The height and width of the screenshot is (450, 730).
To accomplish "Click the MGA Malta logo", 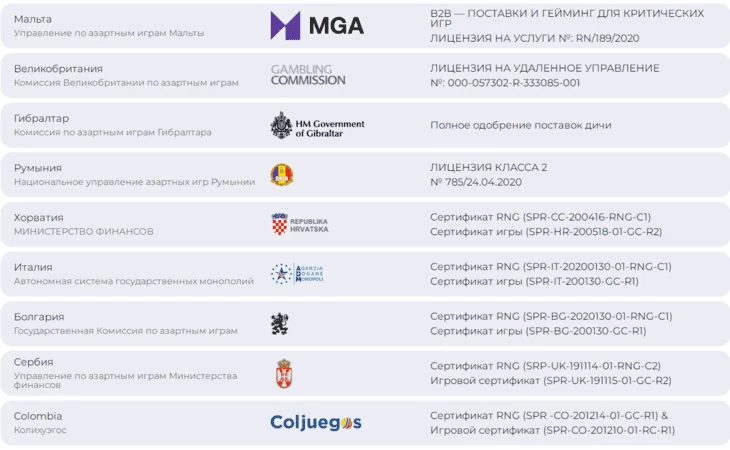I will coord(317,26).
